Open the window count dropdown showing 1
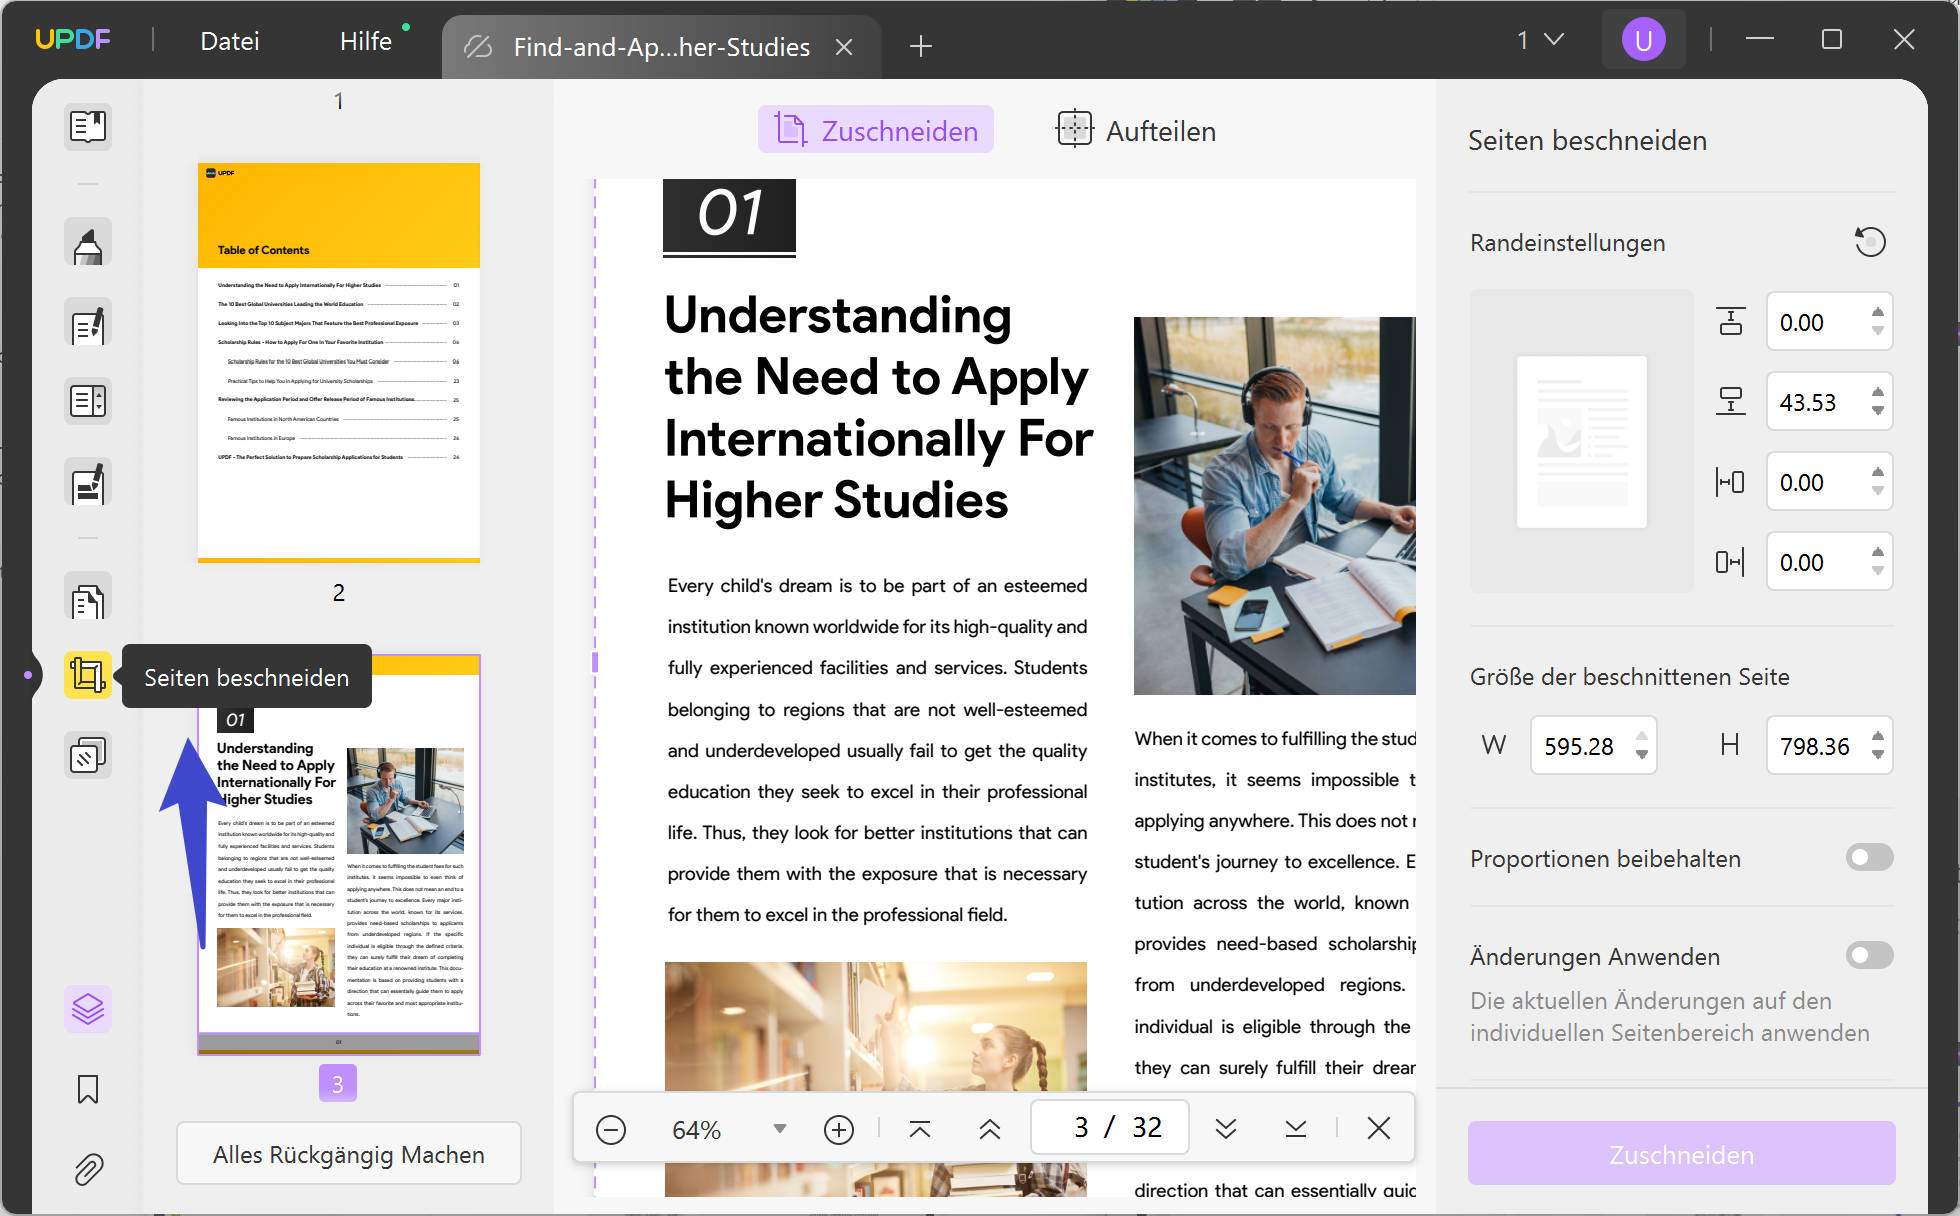 (1540, 40)
